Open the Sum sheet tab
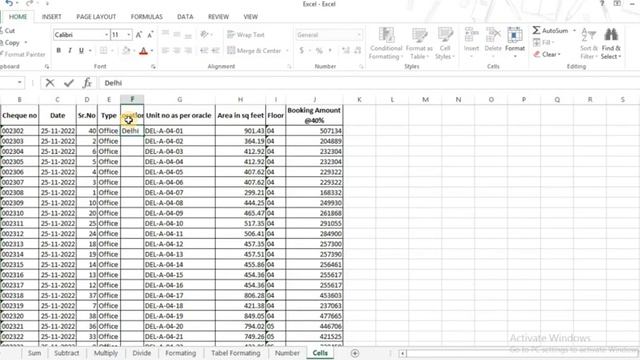This screenshot has width=640, height=360. (x=34, y=353)
